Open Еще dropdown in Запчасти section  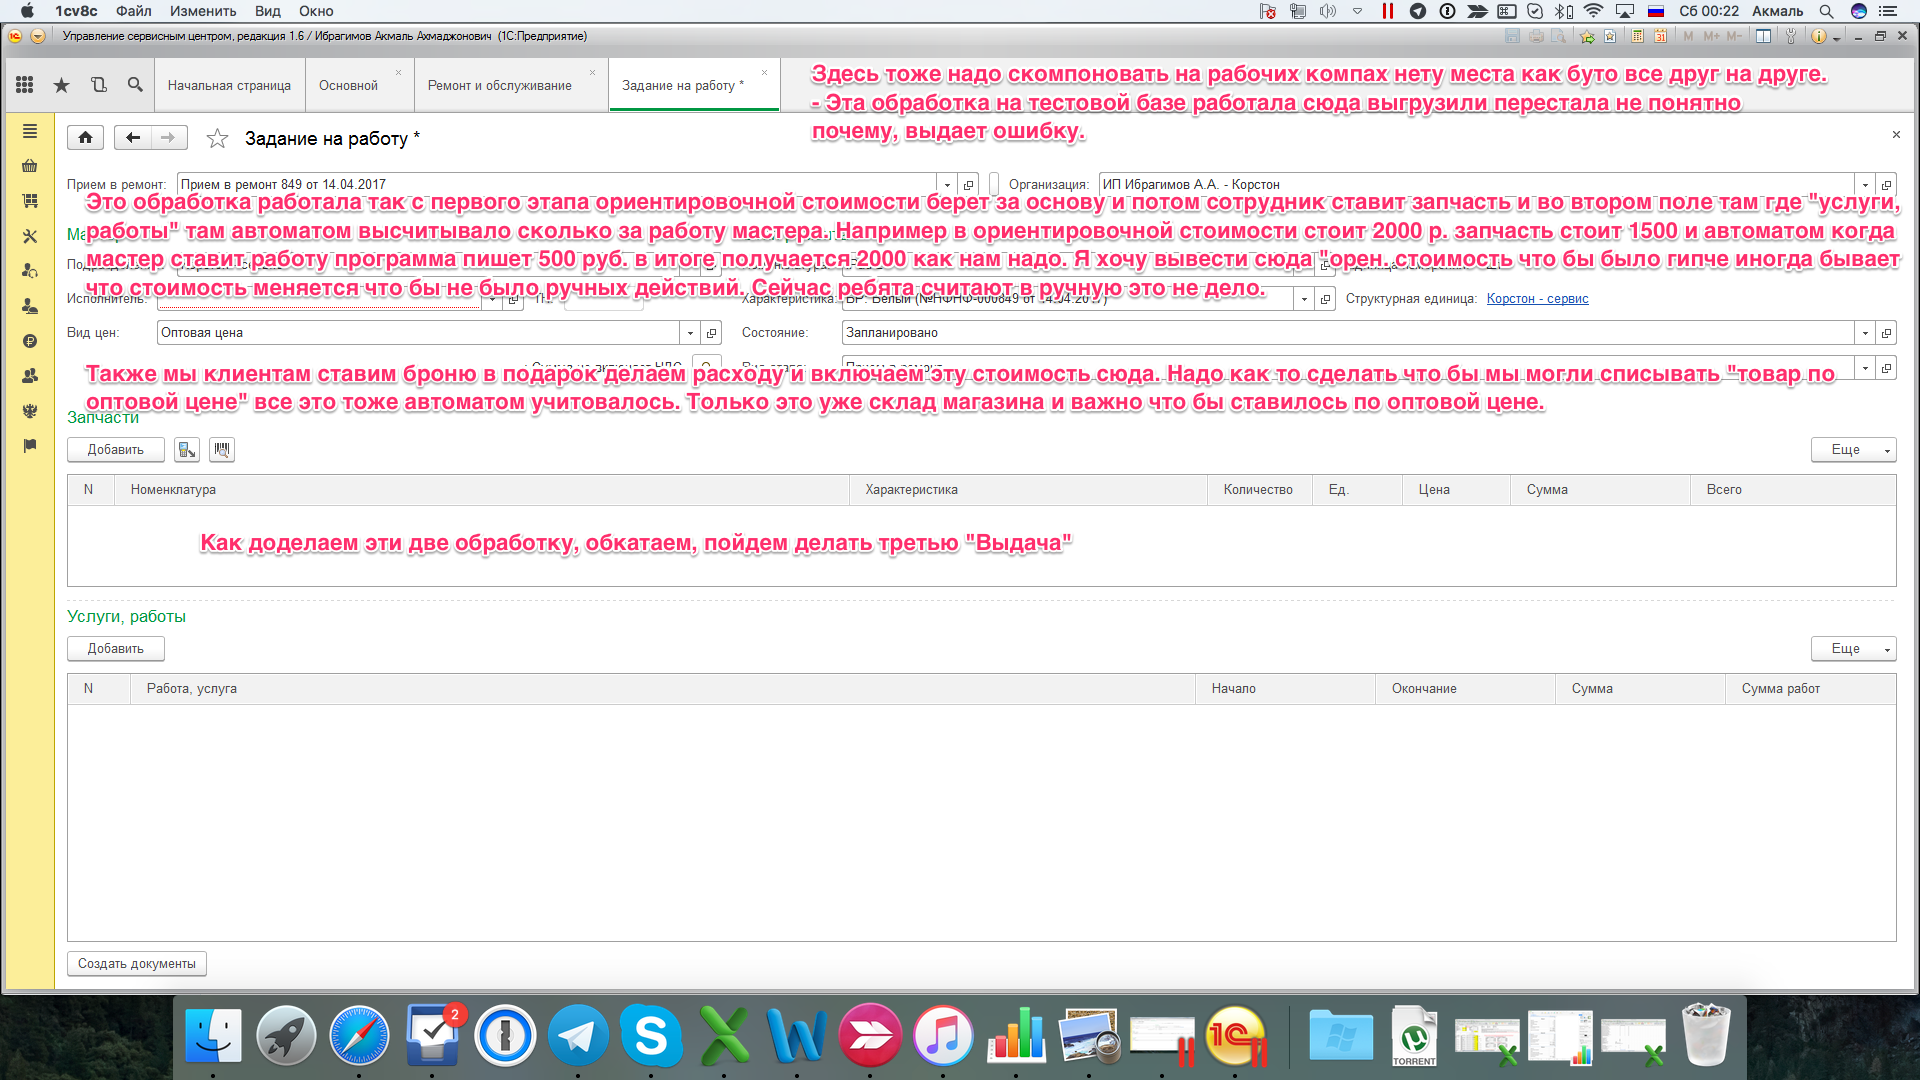pyautogui.click(x=1852, y=450)
